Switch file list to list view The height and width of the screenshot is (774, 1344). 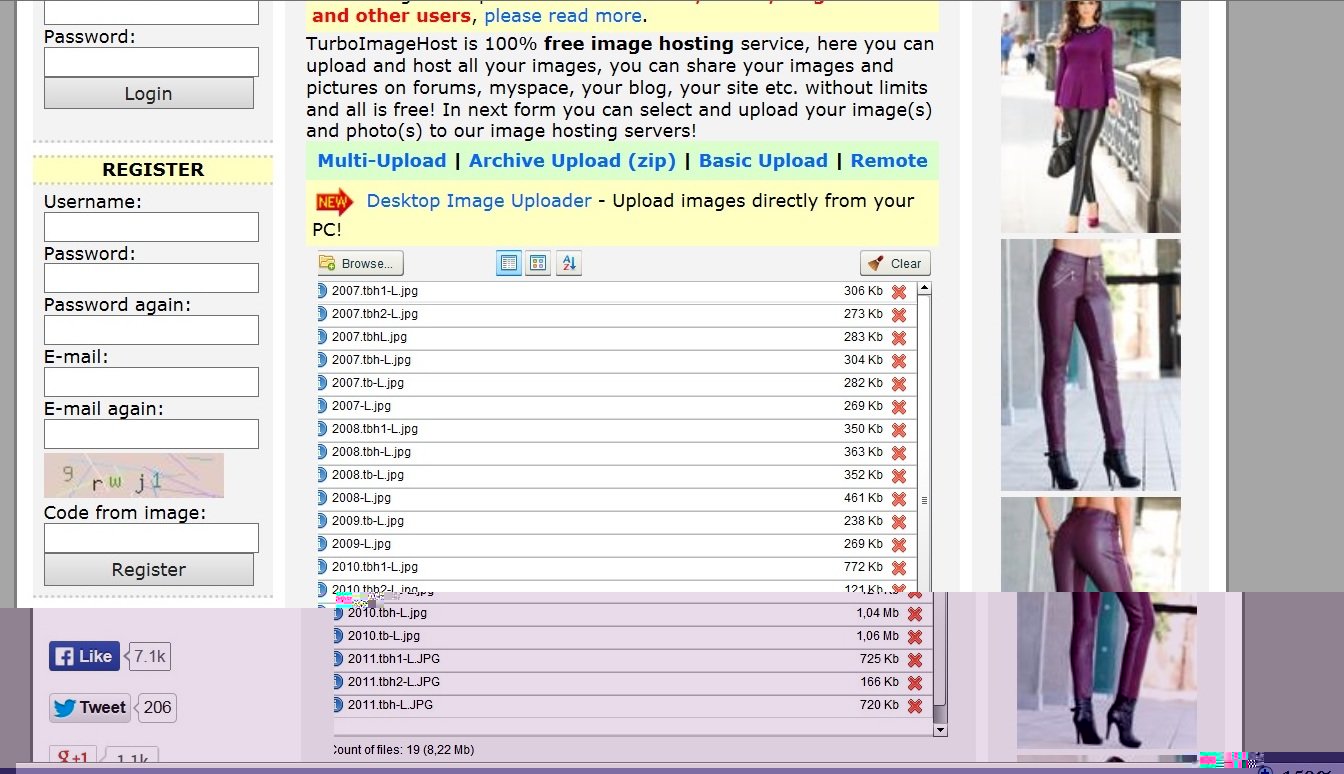coord(509,263)
